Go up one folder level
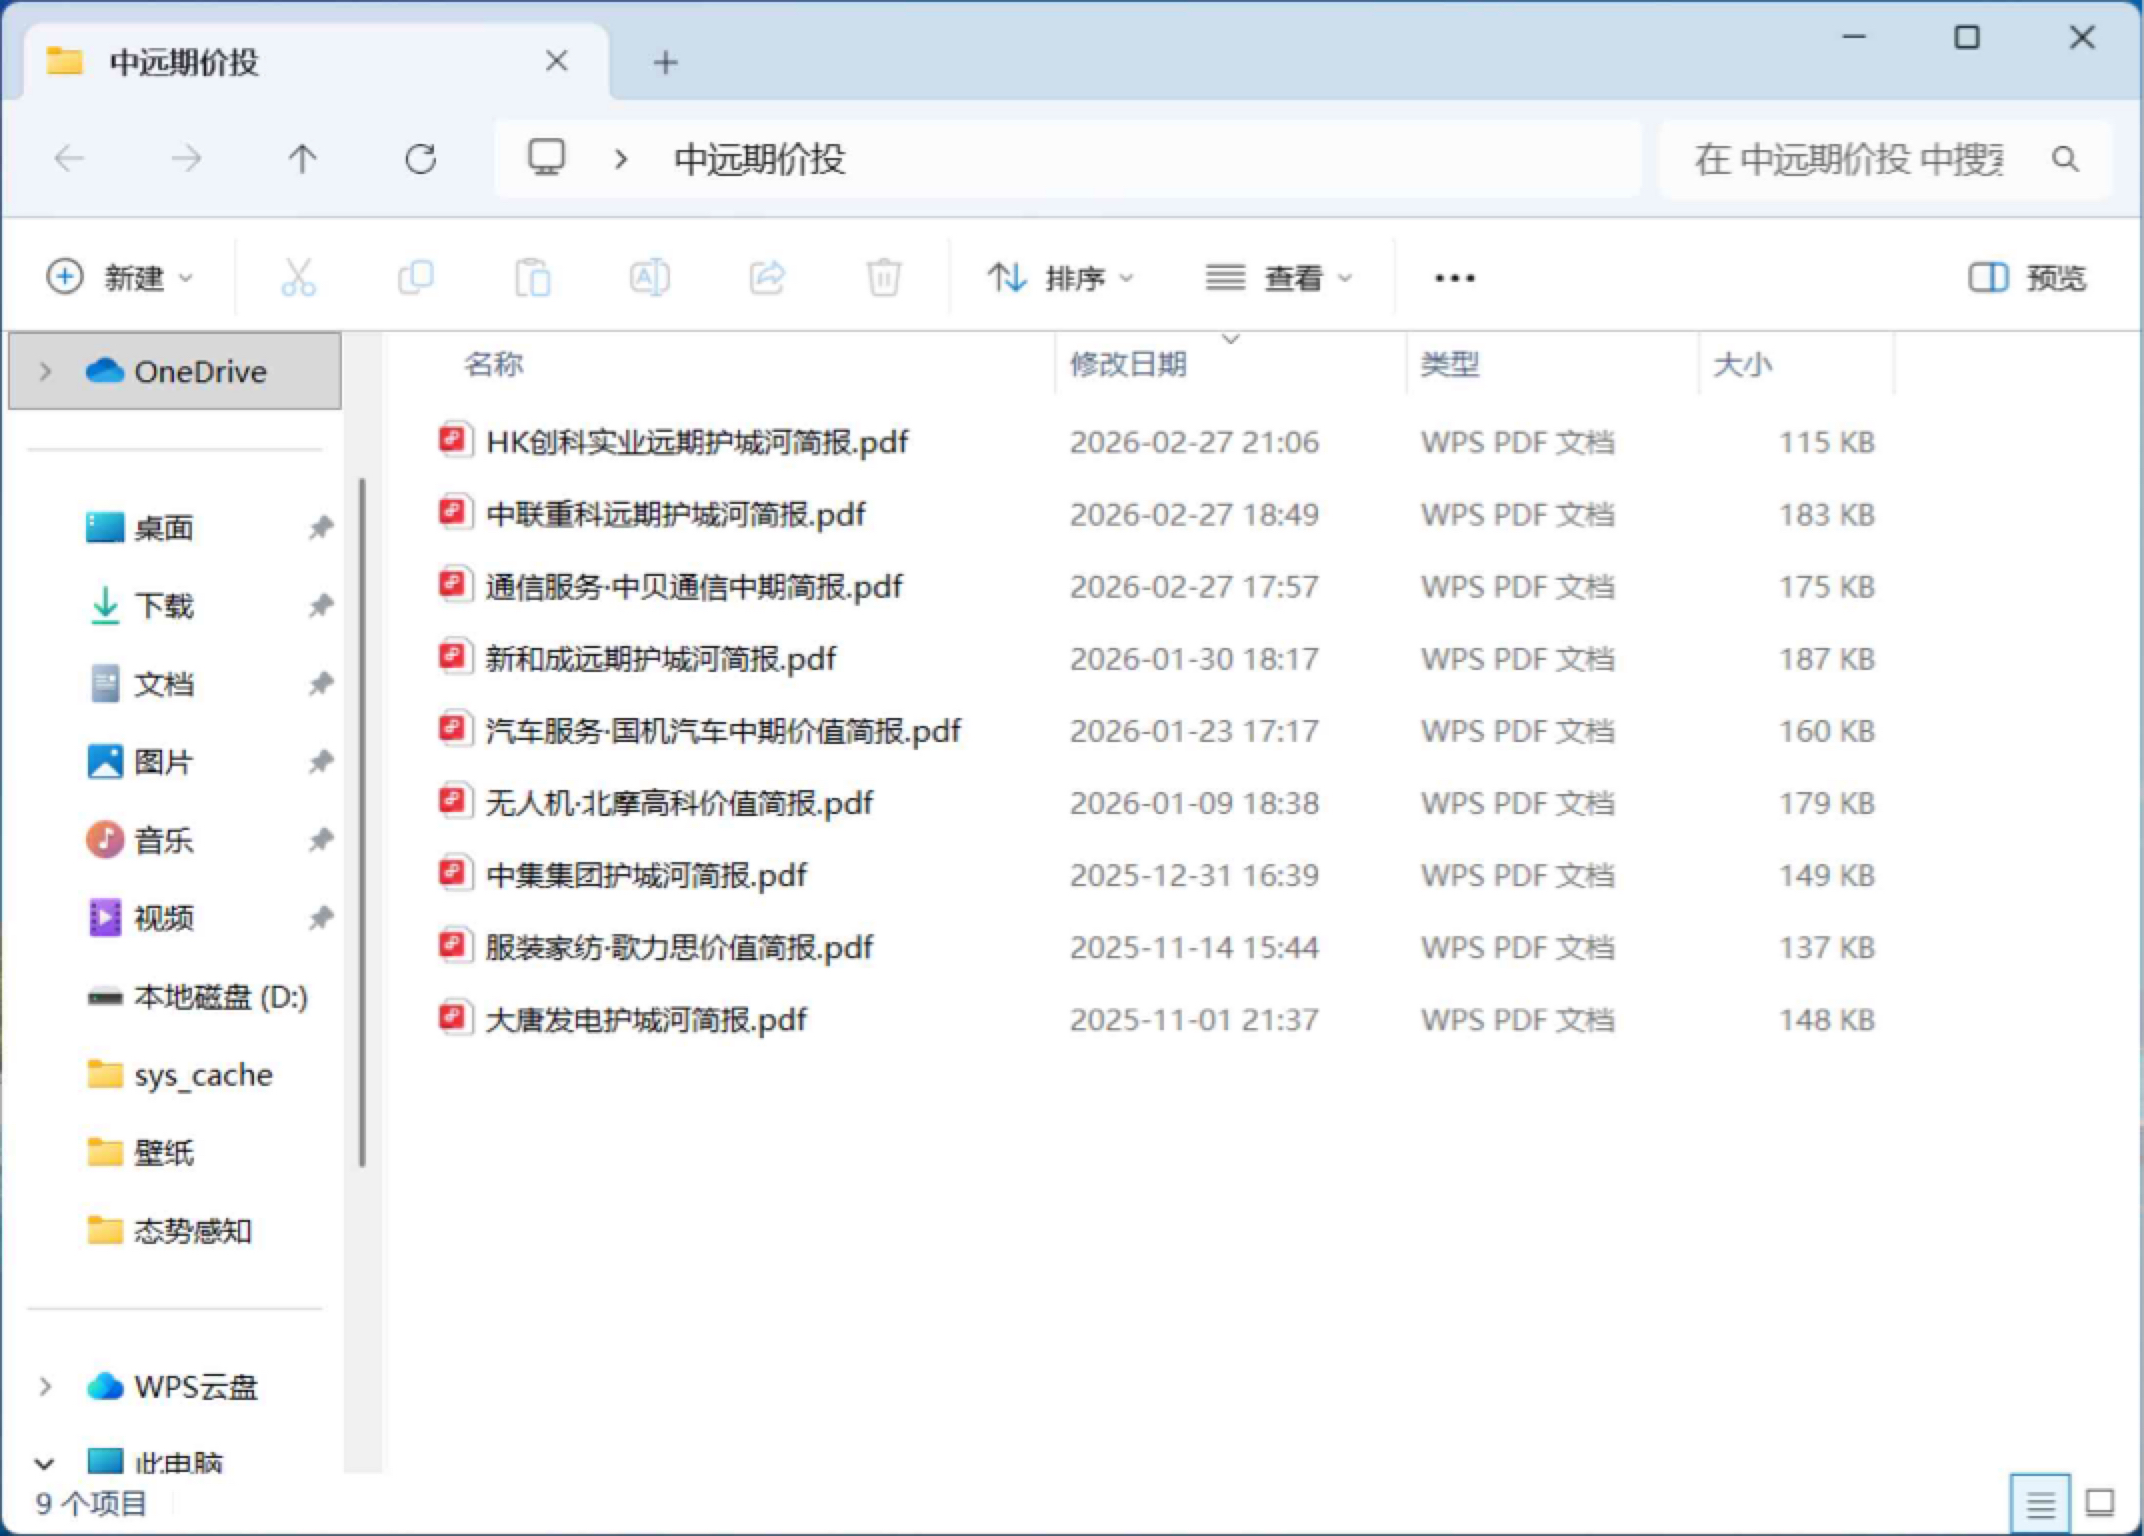 click(302, 159)
